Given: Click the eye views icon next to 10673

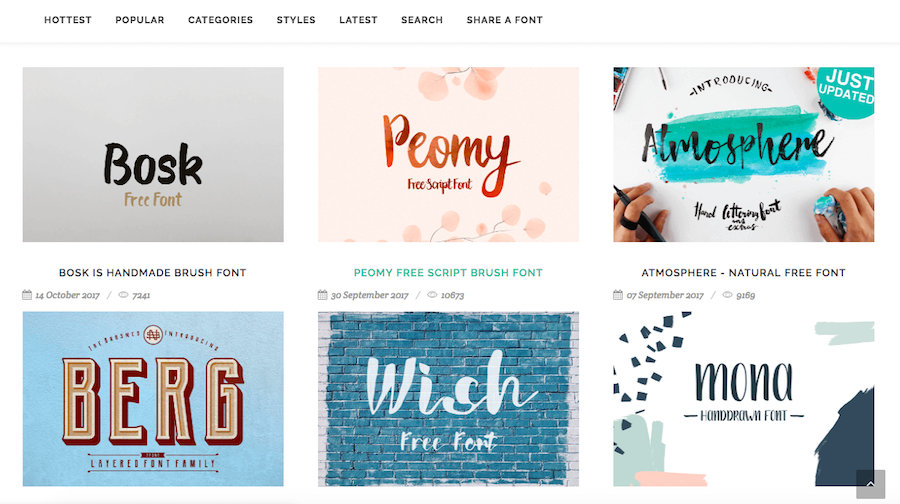Looking at the screenshot, I should 432,295.
